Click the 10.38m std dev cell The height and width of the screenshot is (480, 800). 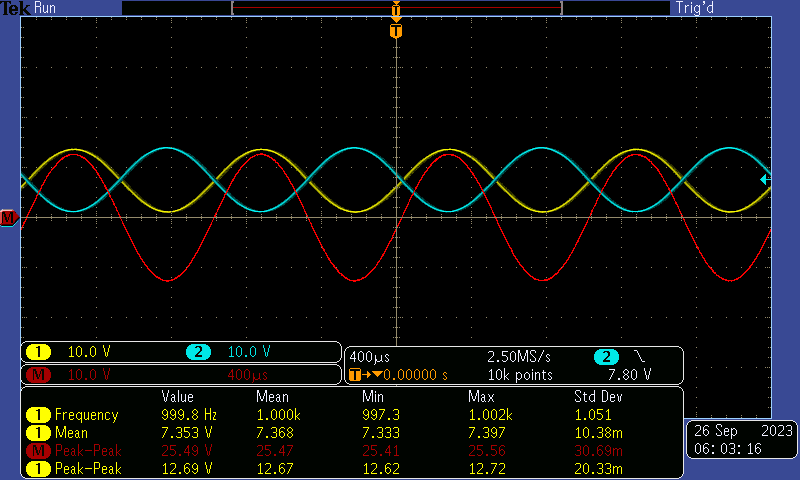click(598, 433)
